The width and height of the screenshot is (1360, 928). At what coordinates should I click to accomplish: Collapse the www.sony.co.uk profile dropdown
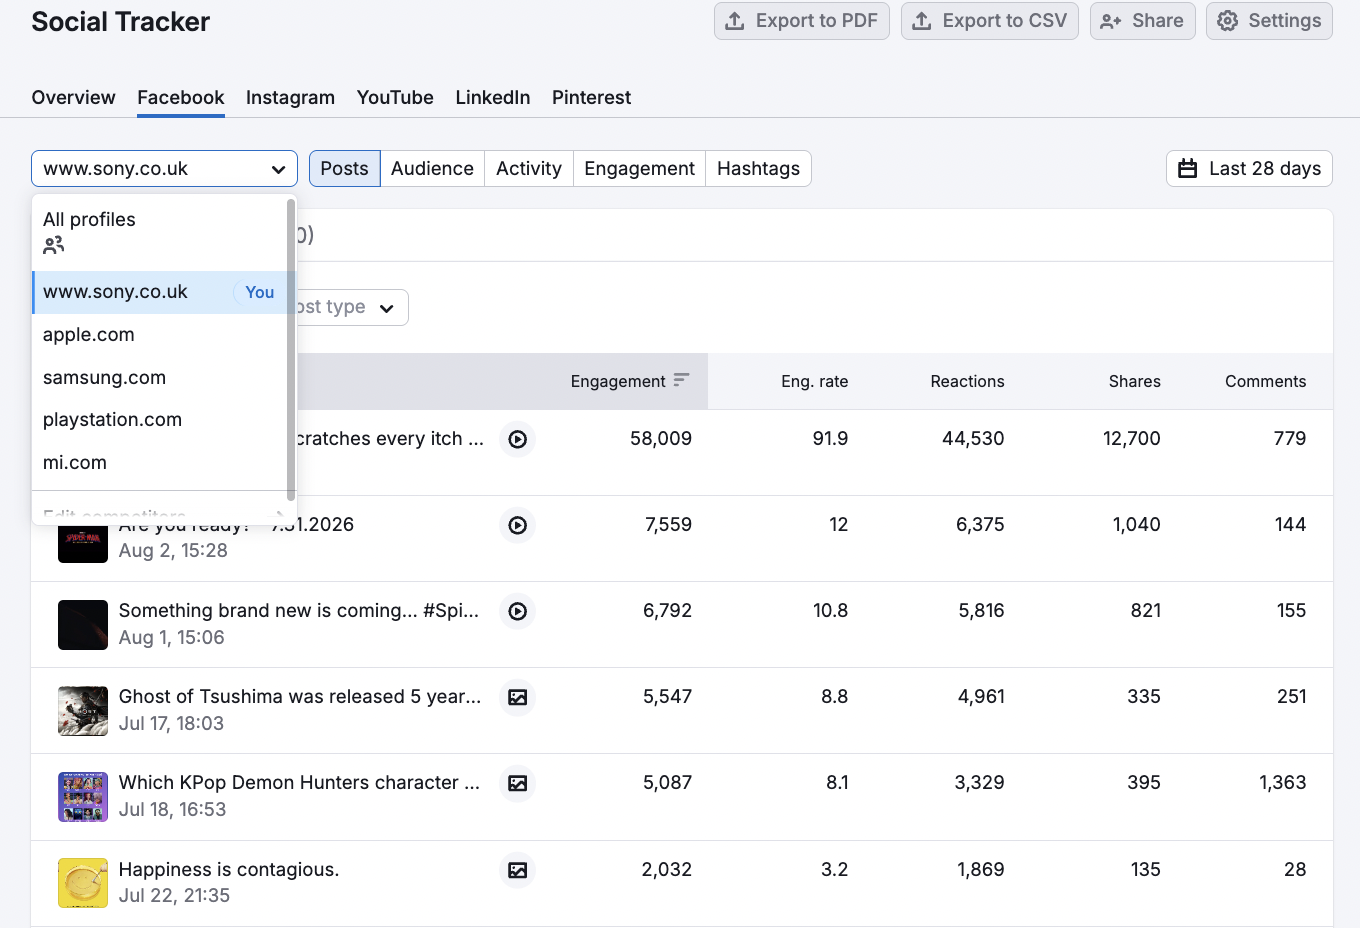coord(279,169)
